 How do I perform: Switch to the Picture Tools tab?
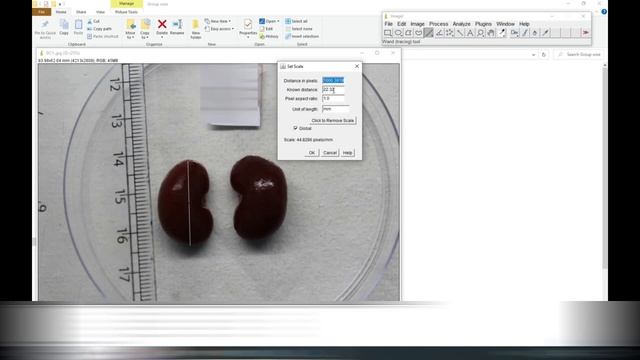126,12
